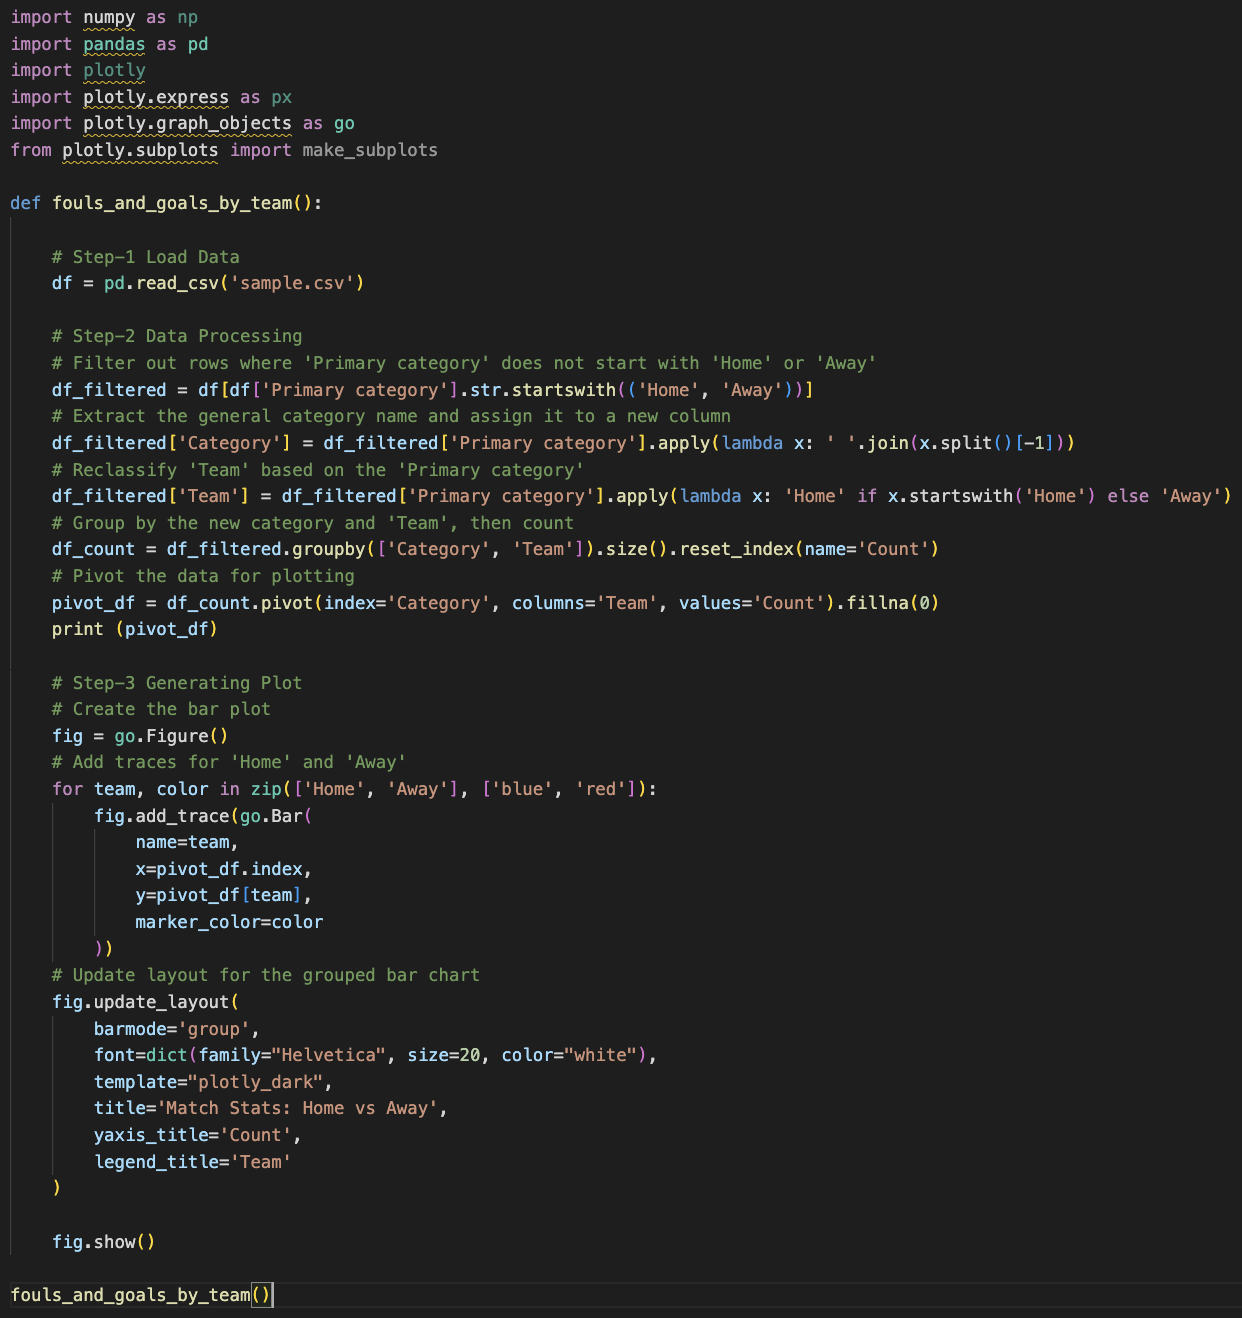1242x1318 pixels.
Task: Click the 'template="plotly_dark",' argument
Action: coord(213,1082)
